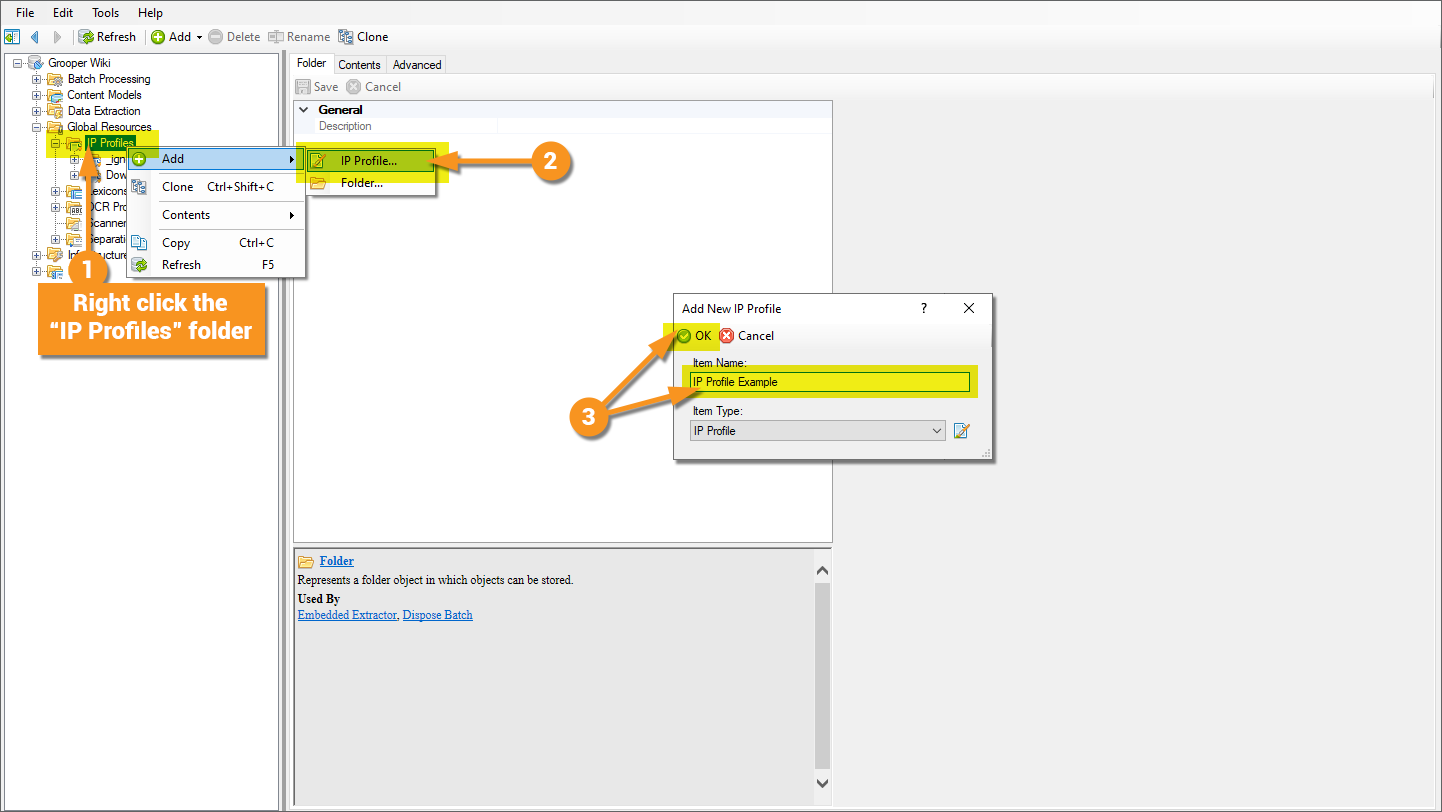Select IP Profile... in the Add submenu
The image size is (1442, 812).
(x=371, y=161)
